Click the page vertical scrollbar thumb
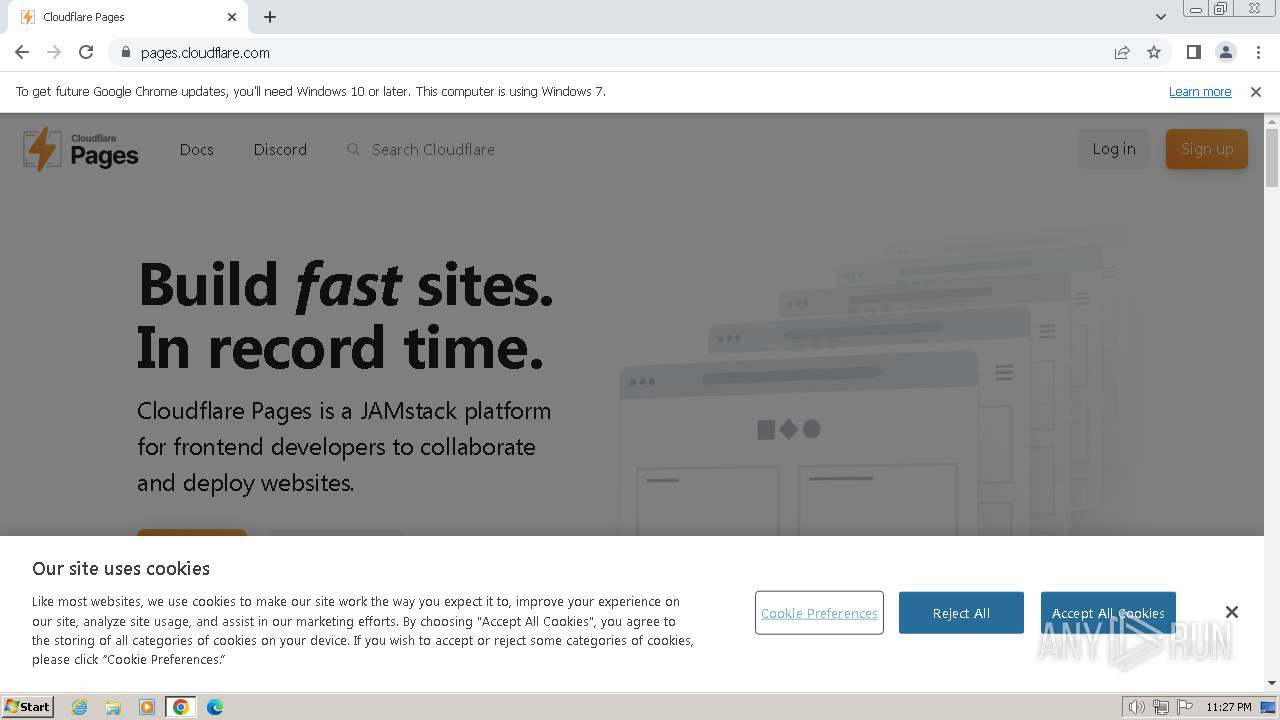The image size is (1280, 720). tap(1272, 158)
